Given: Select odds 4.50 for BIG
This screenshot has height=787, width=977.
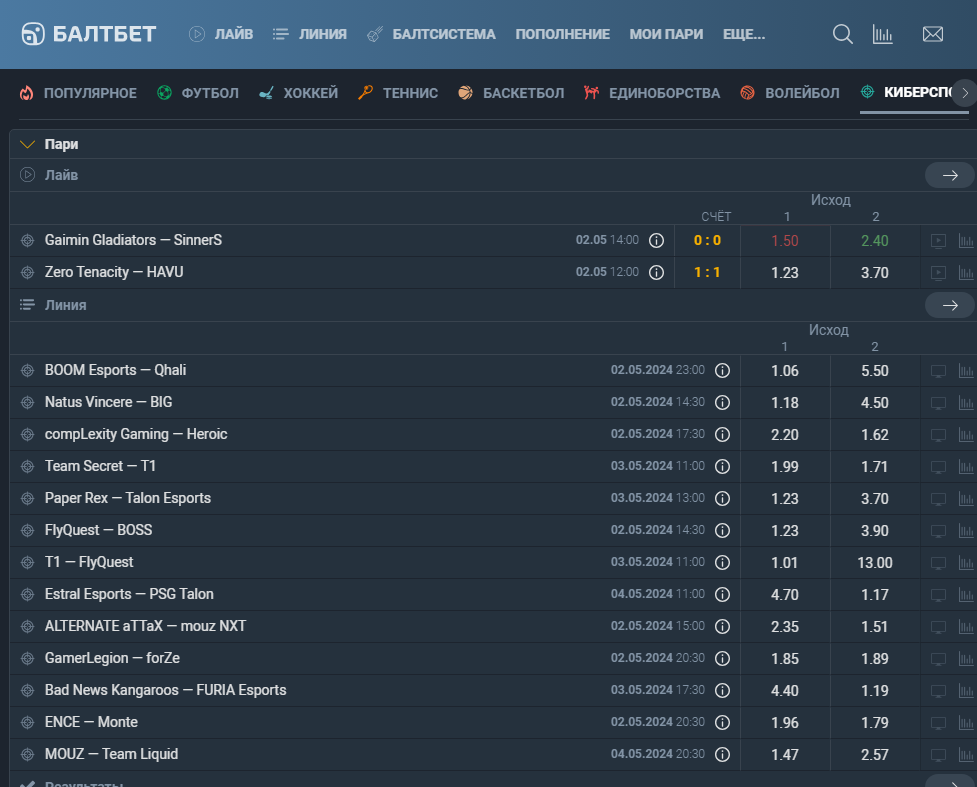Looking at the screenshot, I should pyautogui.click(x=875, y=403).
